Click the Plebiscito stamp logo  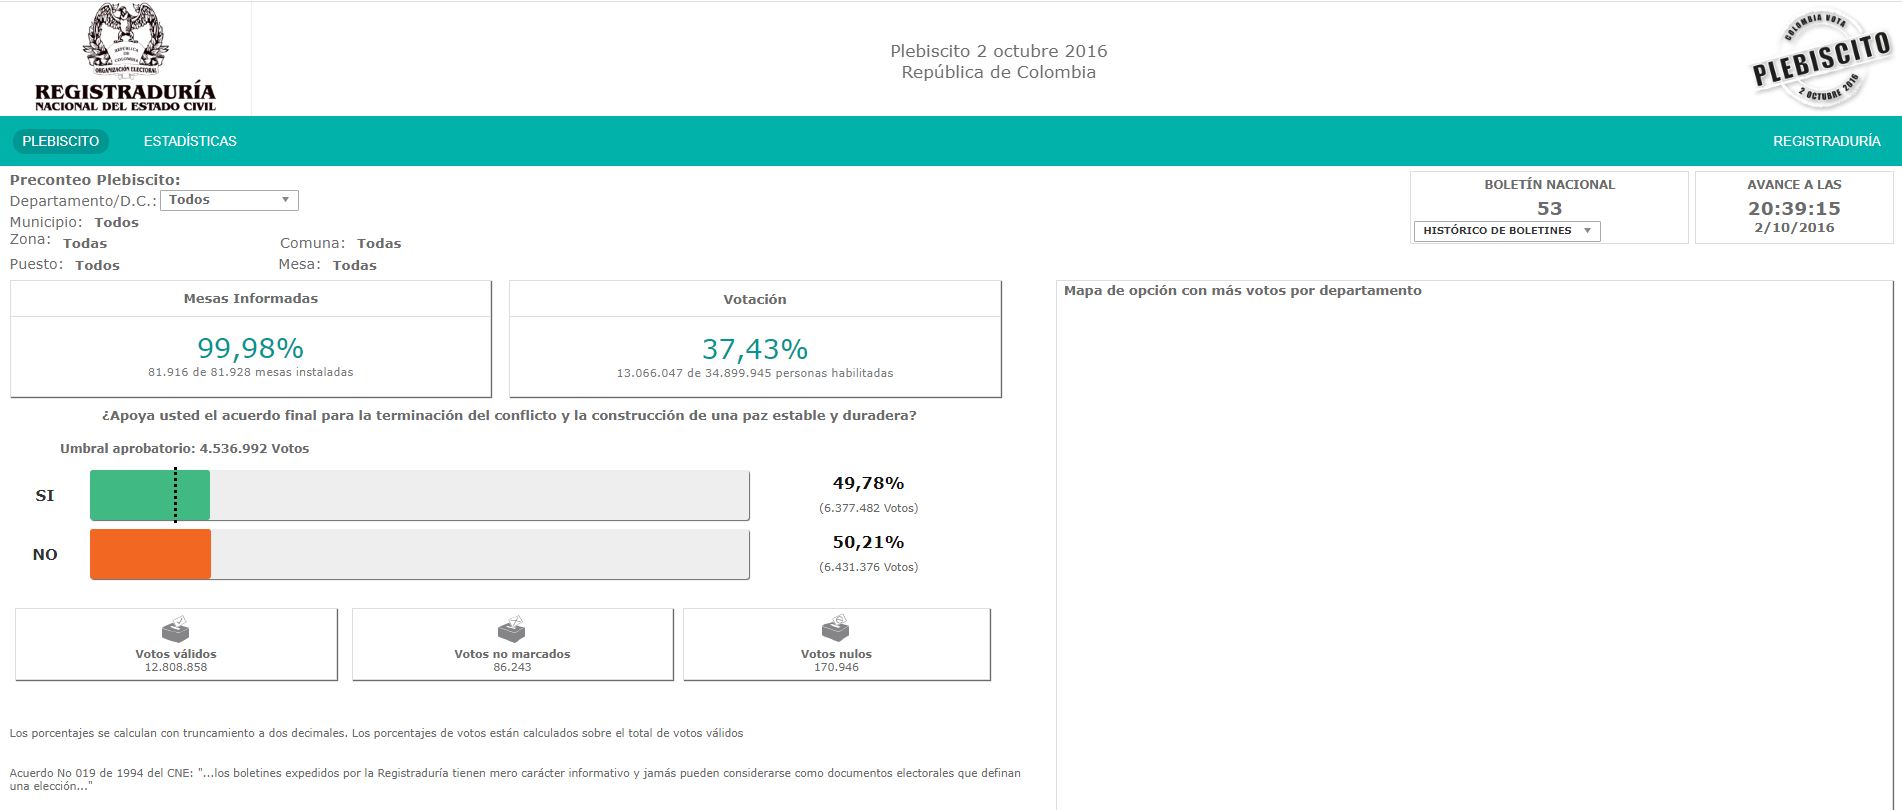1819,59
